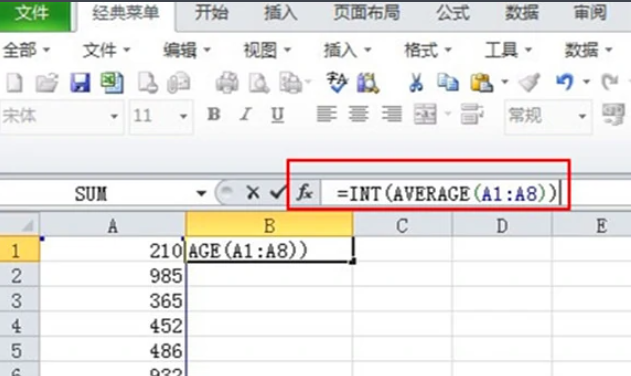
Task: Click cell containing 985
Action: point(113,275)
